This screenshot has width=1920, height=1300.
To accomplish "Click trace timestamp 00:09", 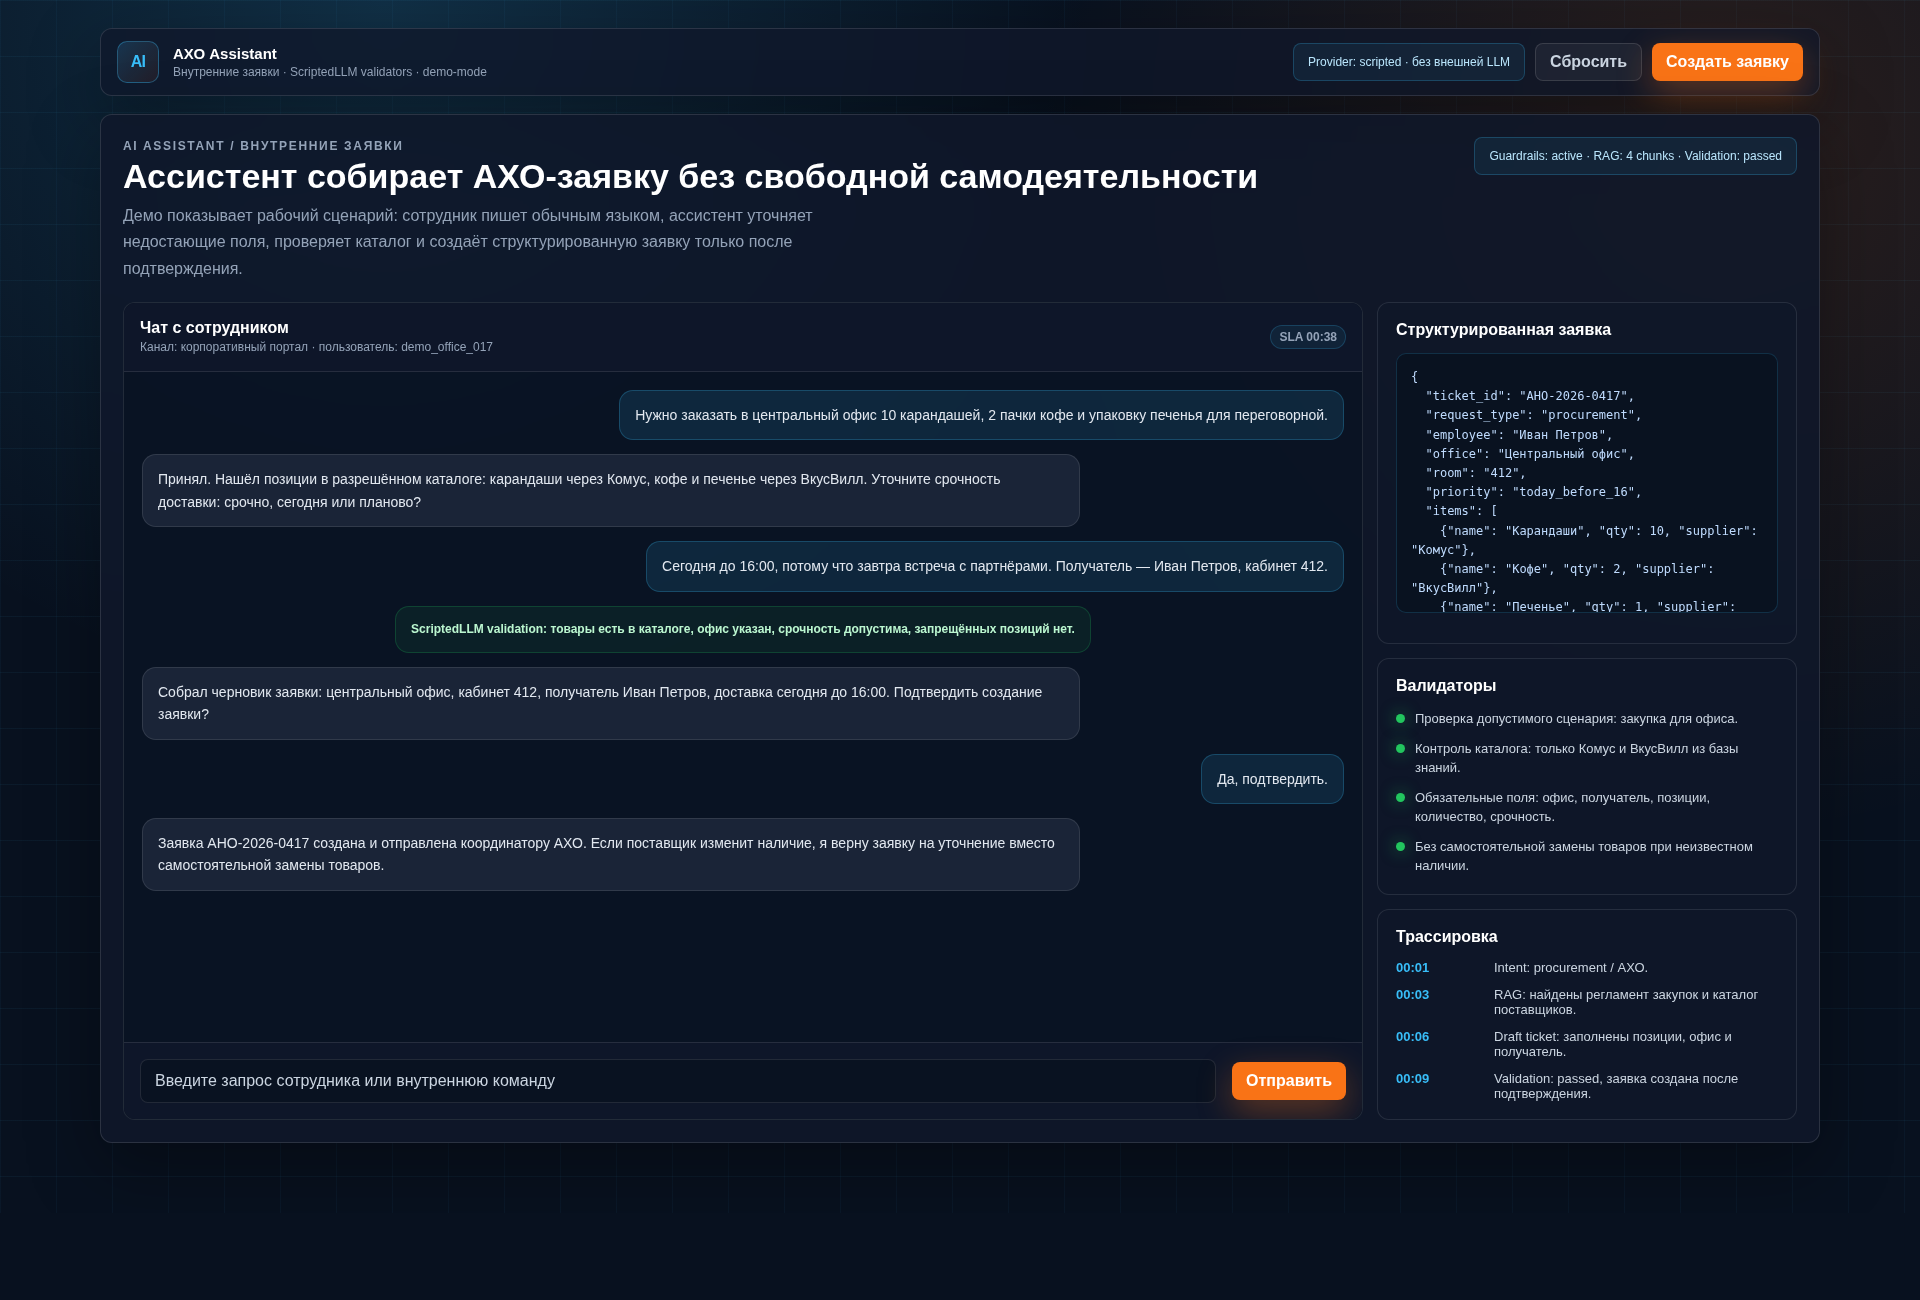I will [x=1412, y=1079].
